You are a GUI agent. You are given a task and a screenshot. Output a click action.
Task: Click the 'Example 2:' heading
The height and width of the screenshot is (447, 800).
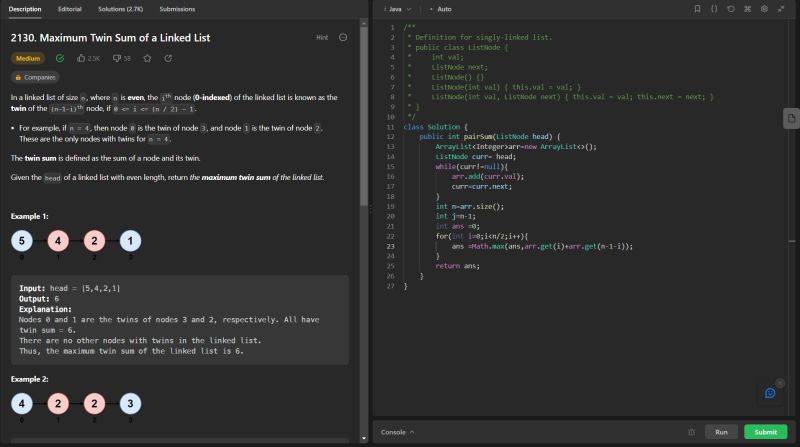tap(30, 379)
